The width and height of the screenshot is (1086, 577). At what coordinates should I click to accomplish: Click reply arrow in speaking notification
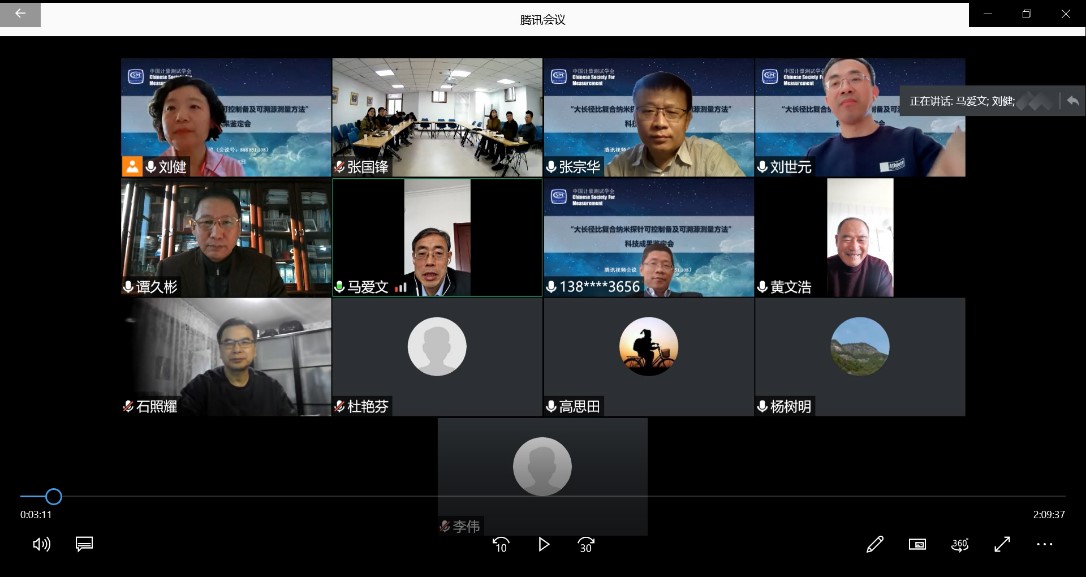coord(1072,101)
